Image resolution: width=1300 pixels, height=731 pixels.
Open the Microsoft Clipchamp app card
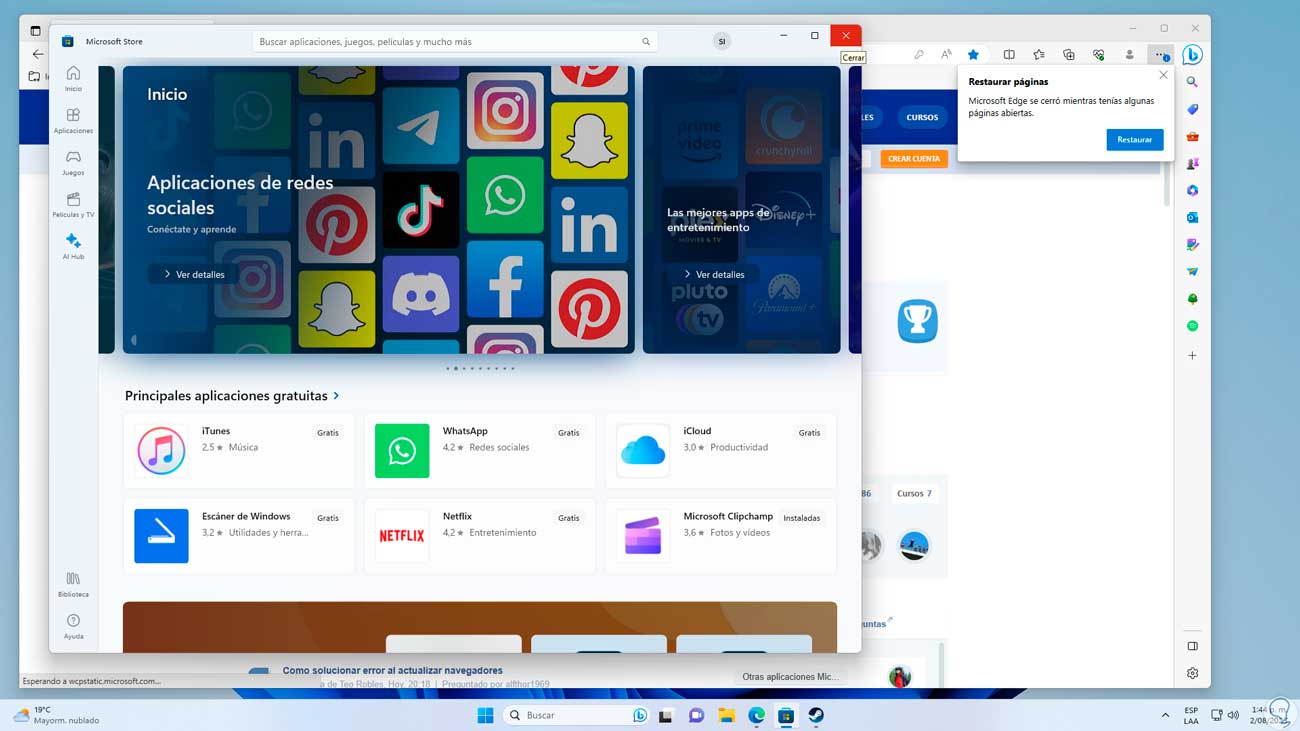click(x=721, y=536)
